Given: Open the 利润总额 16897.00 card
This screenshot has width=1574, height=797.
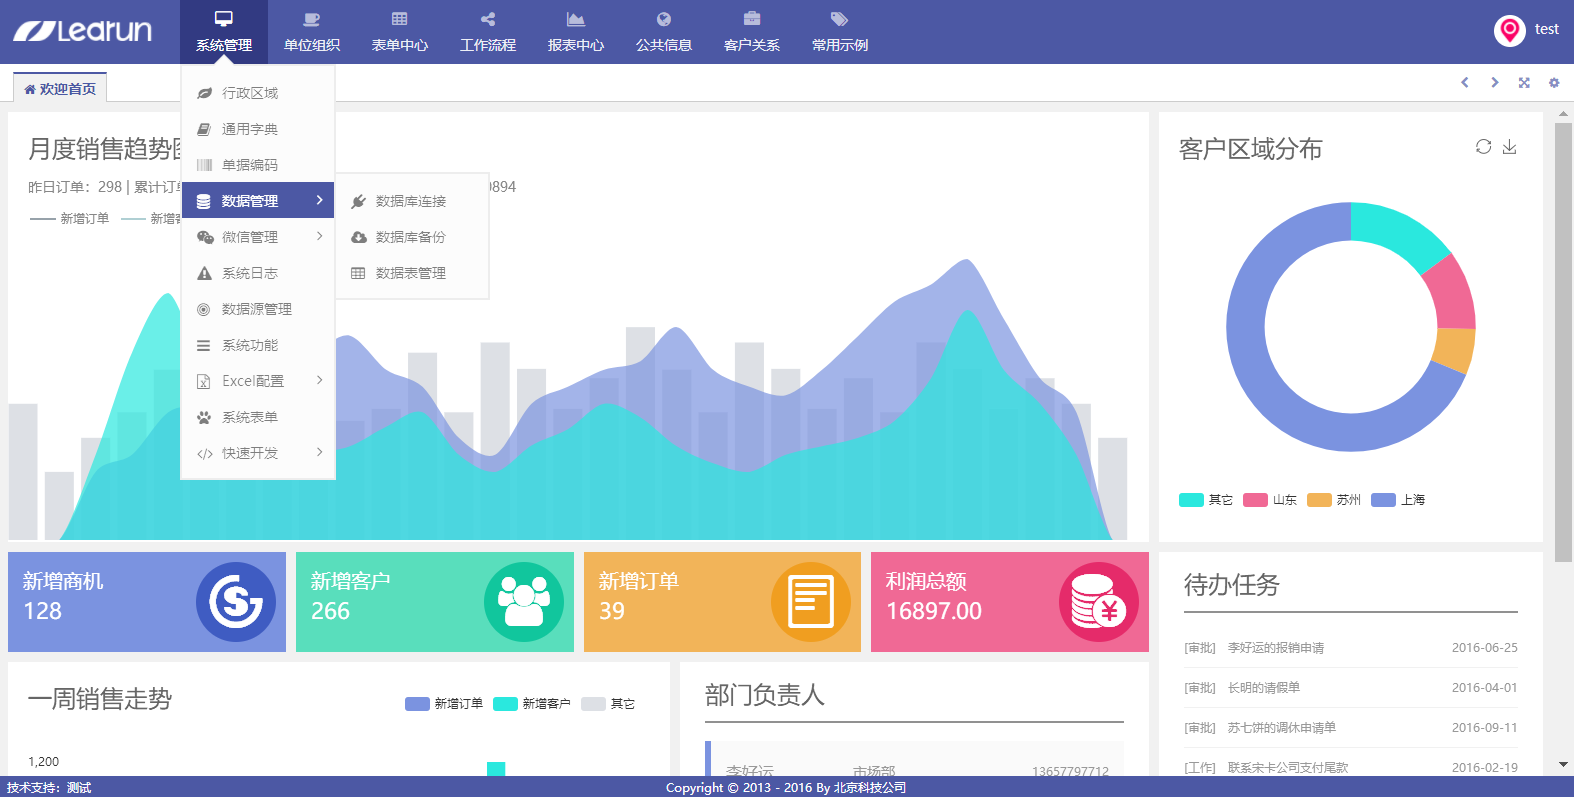Looking at the screenshot, I should click(x=1010, y=602).
